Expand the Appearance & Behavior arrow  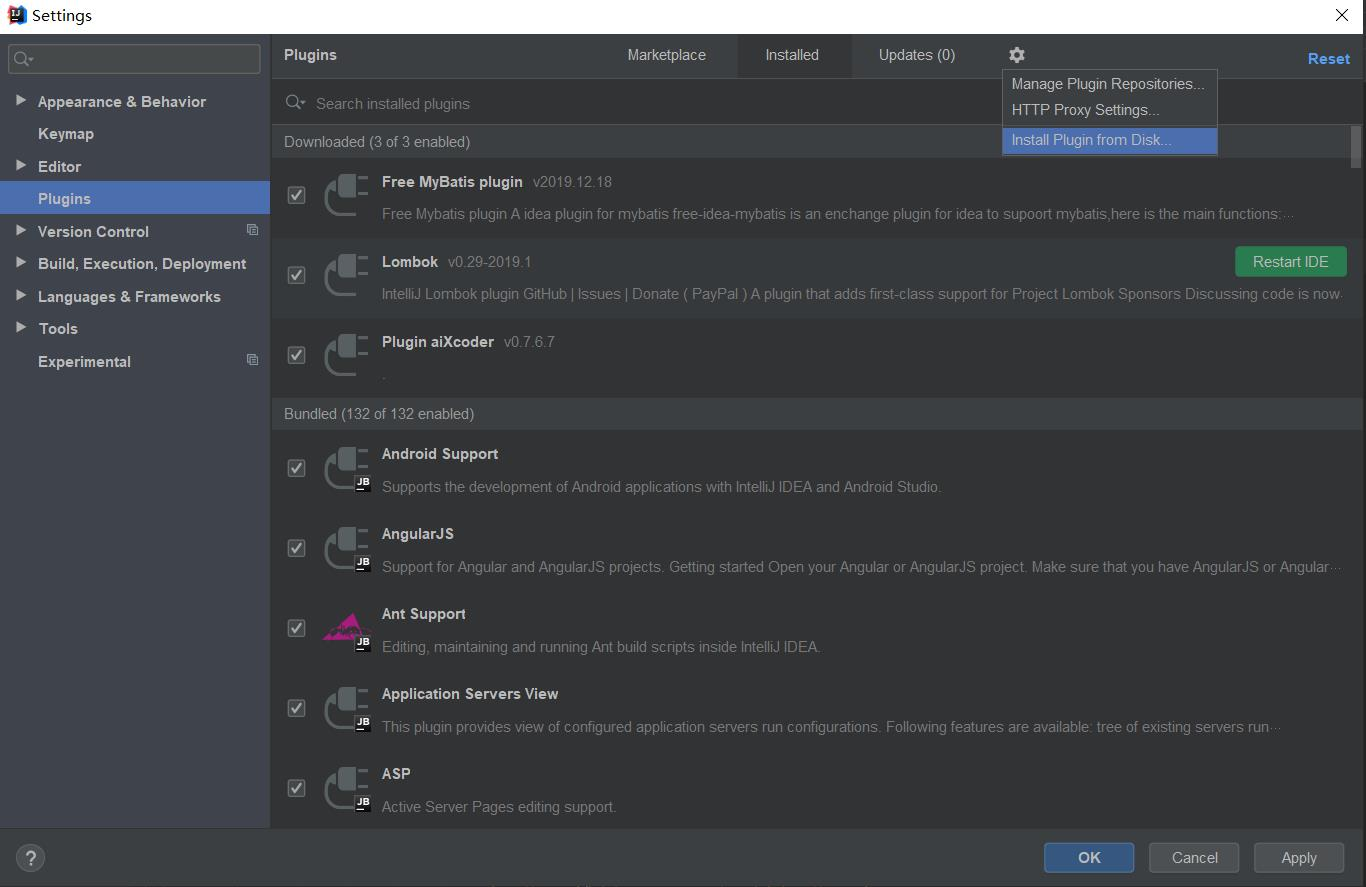click(21, 100)
